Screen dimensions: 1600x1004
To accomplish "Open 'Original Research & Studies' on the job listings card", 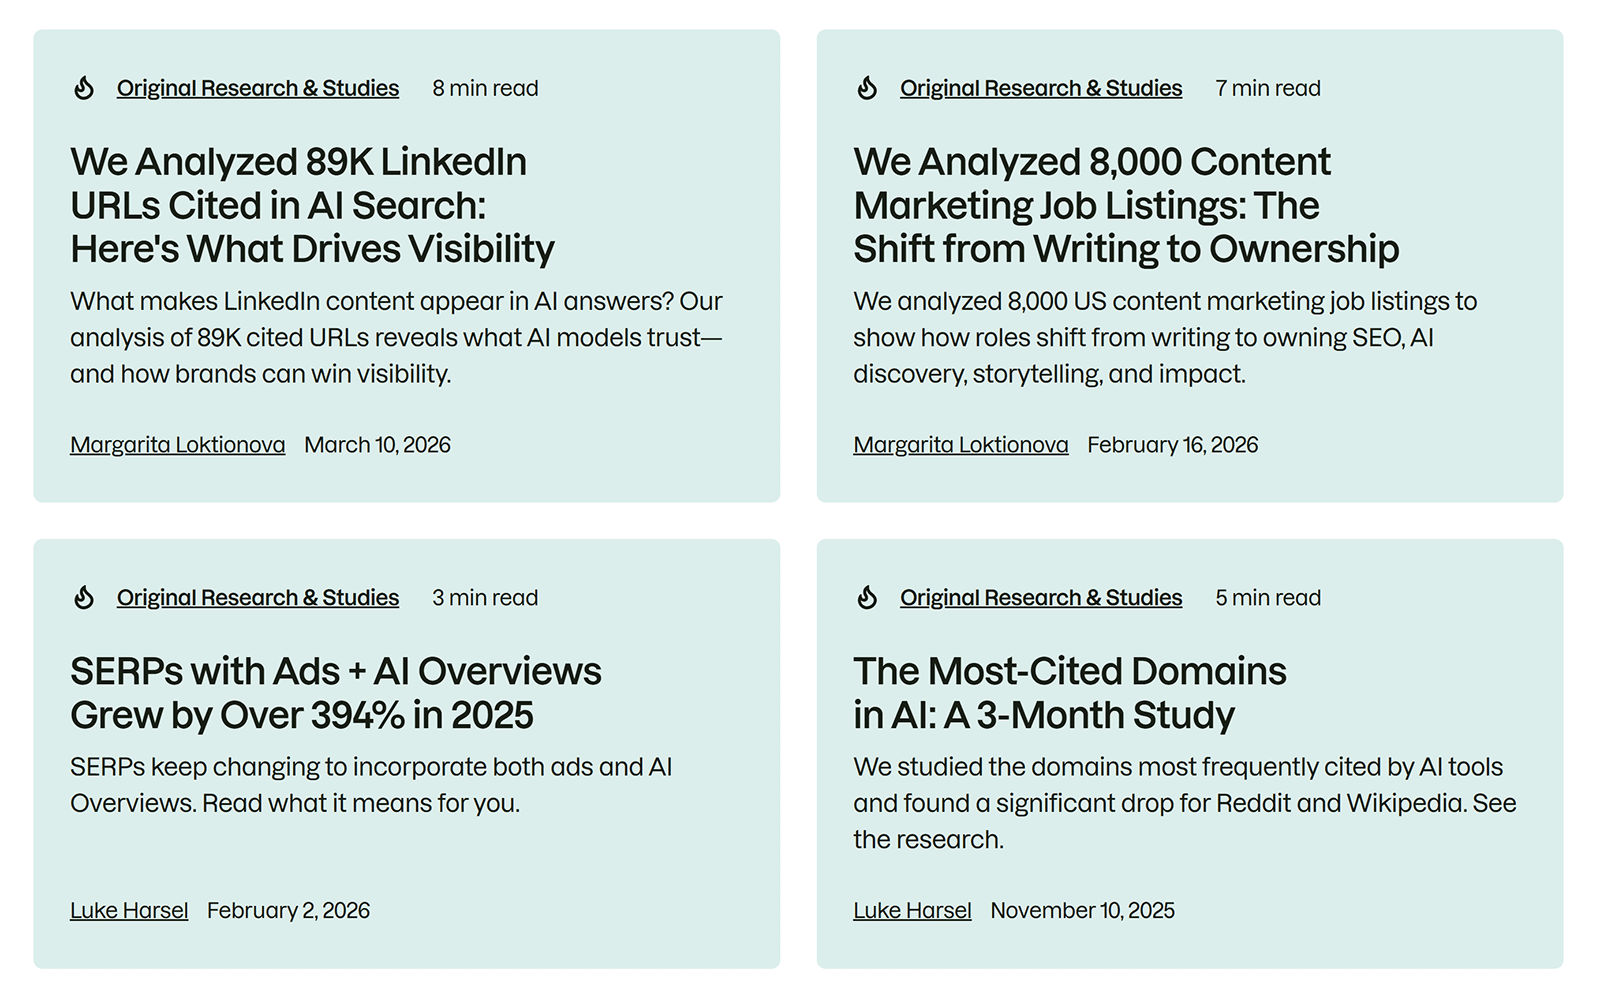I will click(1040, 88).
